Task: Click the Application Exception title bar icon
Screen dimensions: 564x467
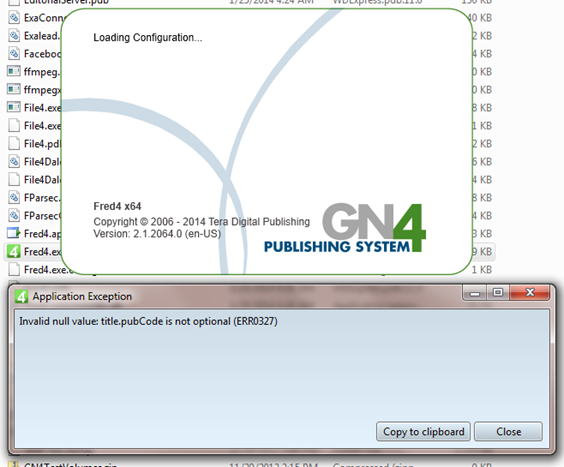Action: pyautogui.click(x=21, y=297)
